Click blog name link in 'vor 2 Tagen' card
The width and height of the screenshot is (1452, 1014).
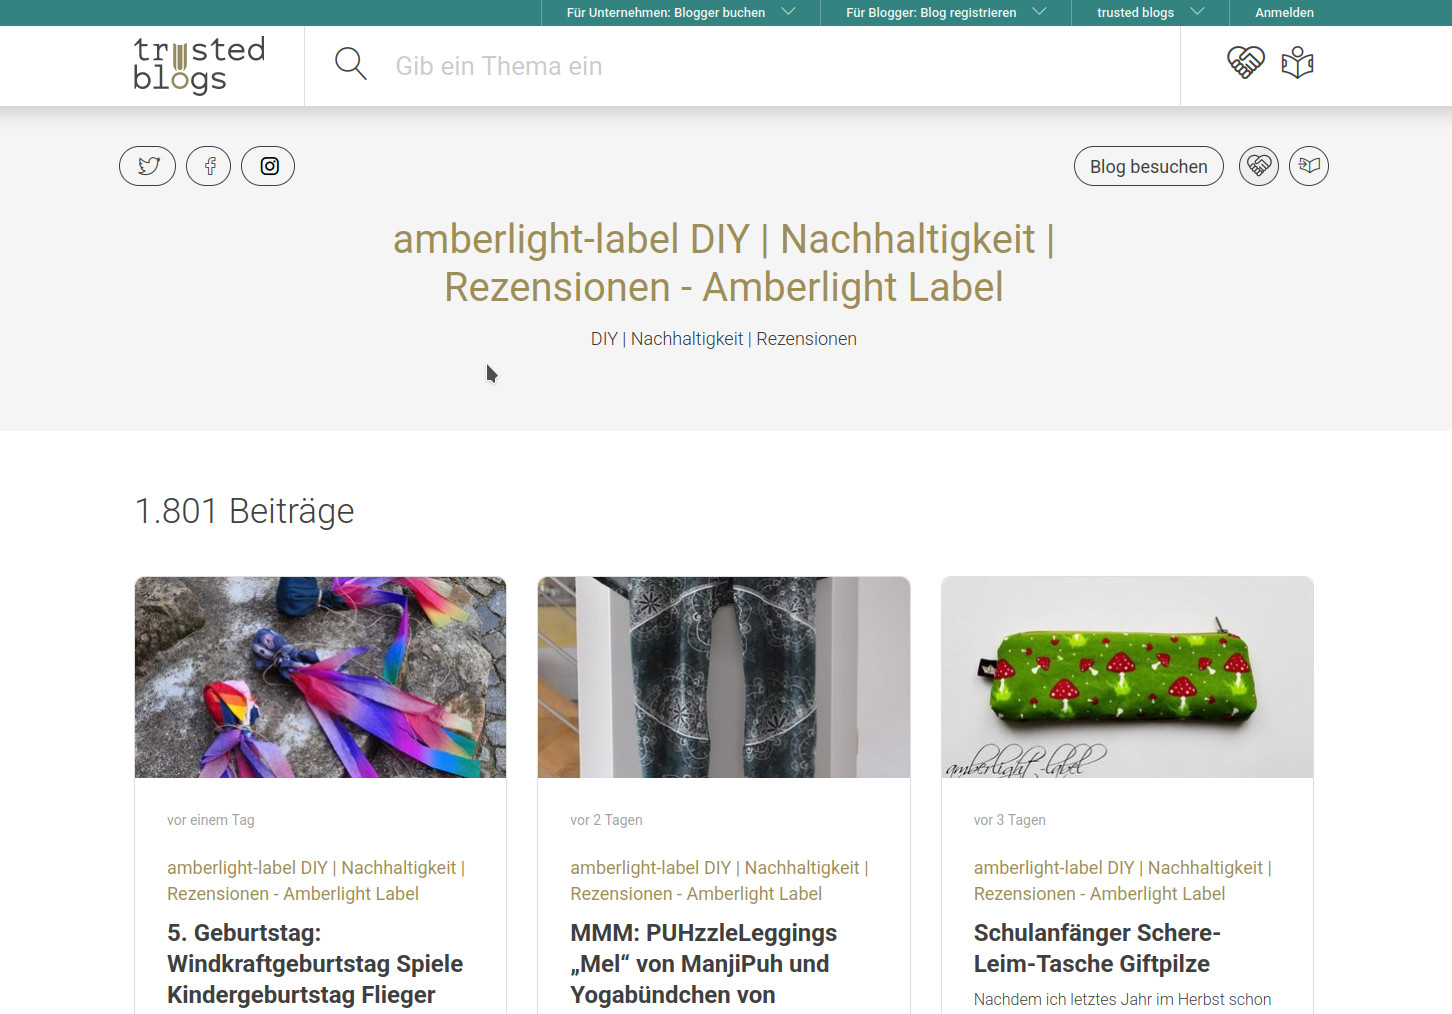point(719,881)
